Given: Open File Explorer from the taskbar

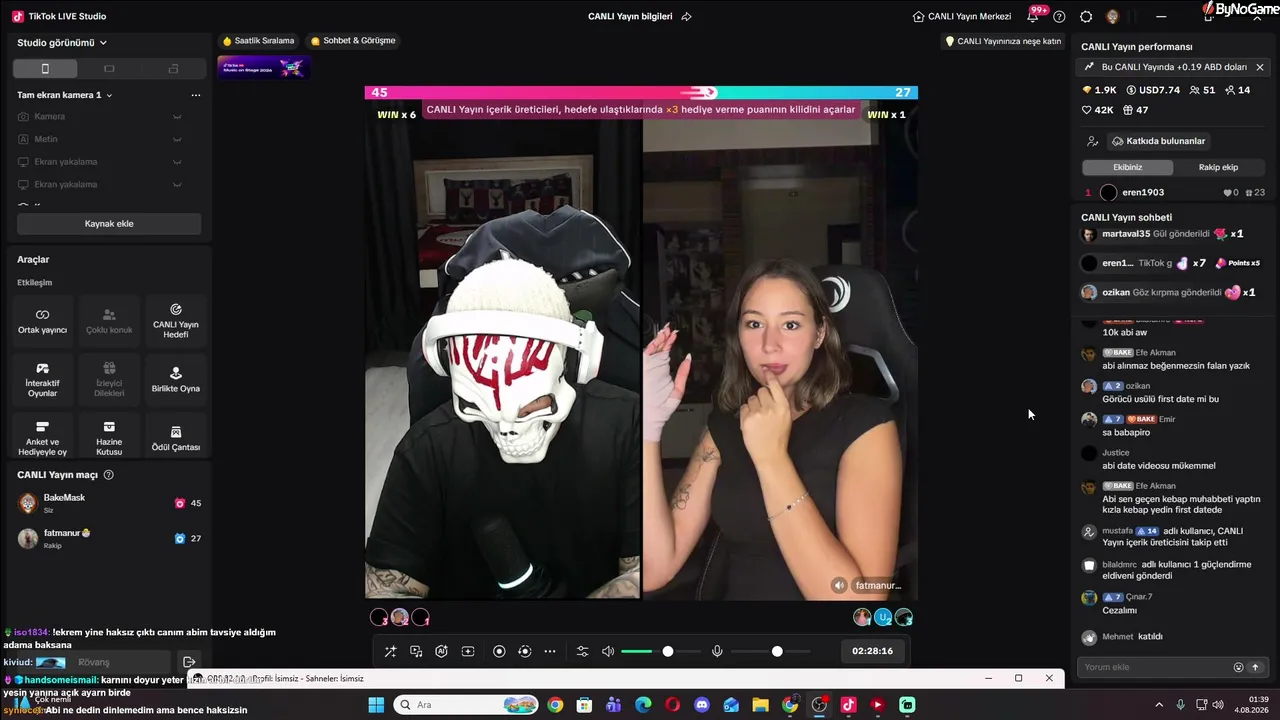Looking at the screenshot, I should tap(761, 705).
